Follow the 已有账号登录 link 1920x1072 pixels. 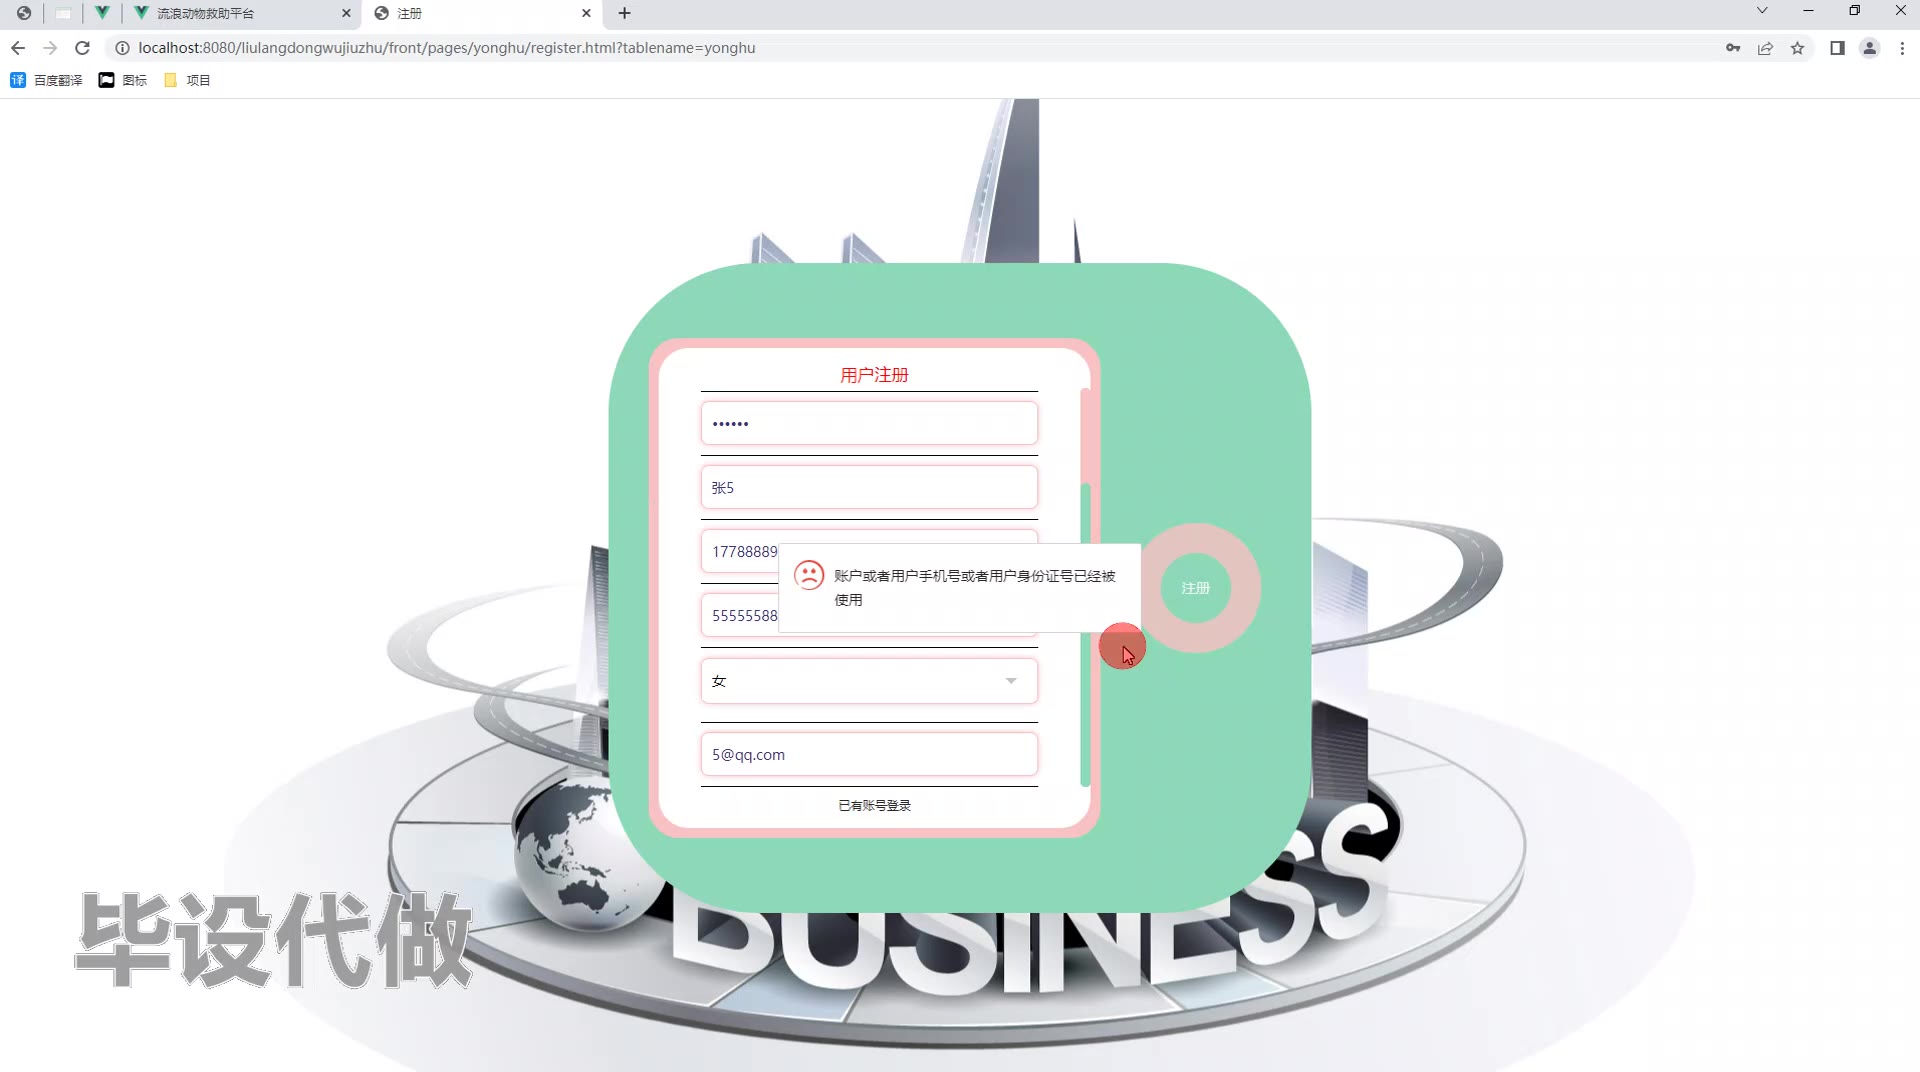874,805
